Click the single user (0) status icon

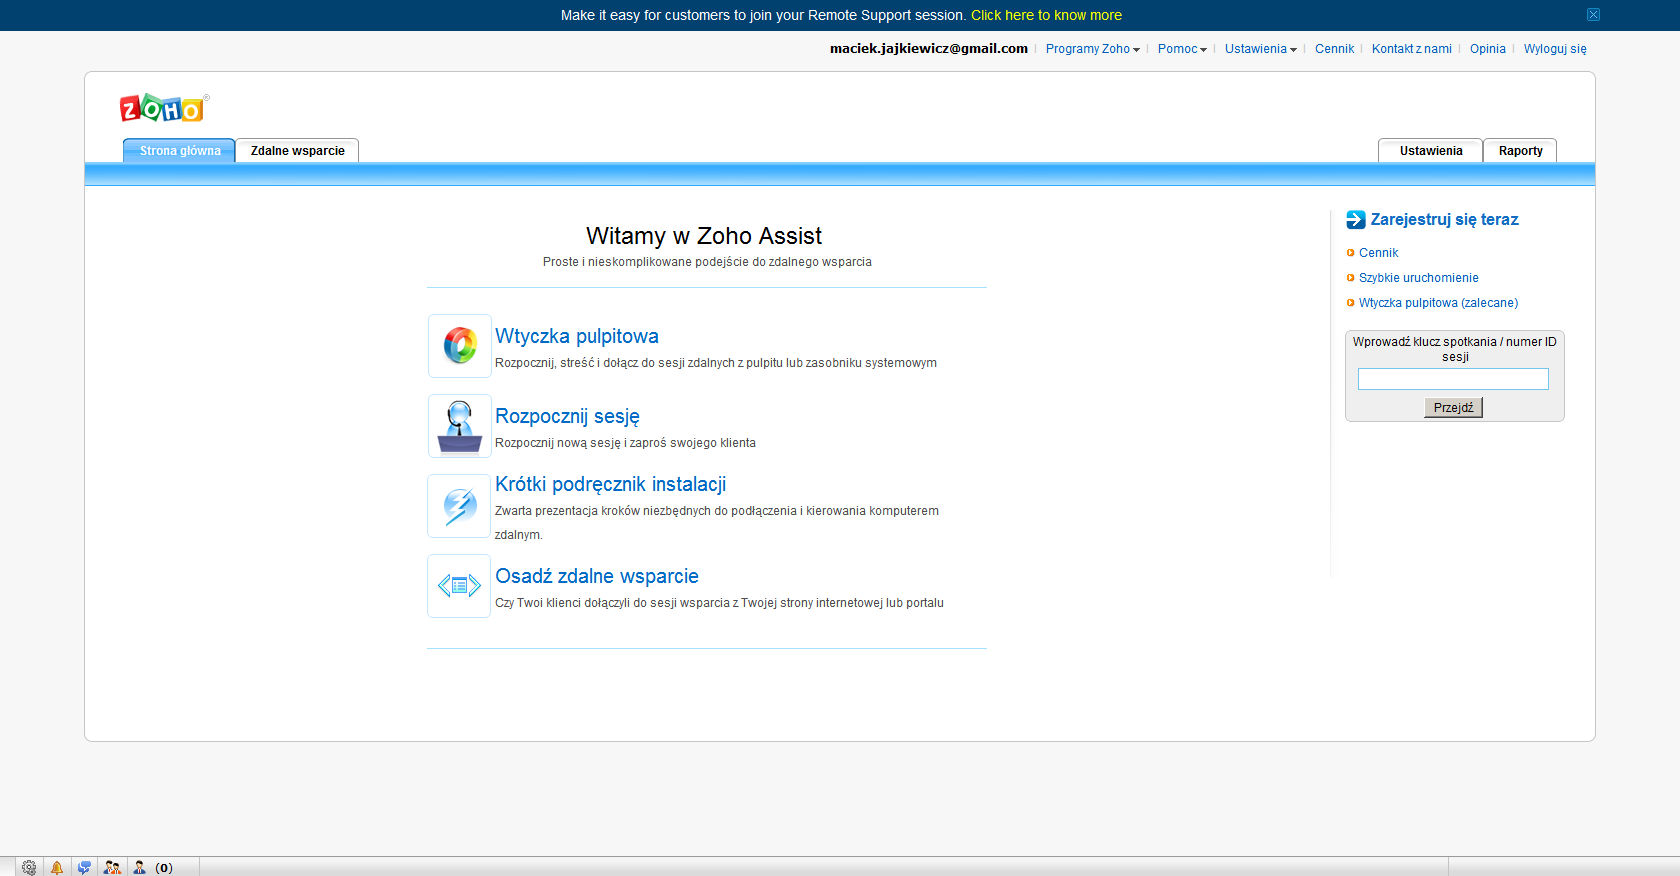pos(140,867)
